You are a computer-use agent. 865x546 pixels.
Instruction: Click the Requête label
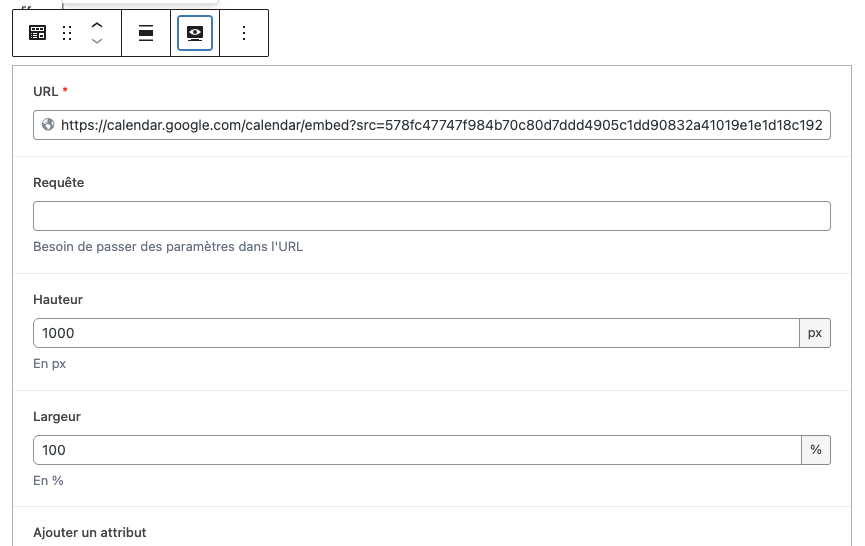coord(58,183)
